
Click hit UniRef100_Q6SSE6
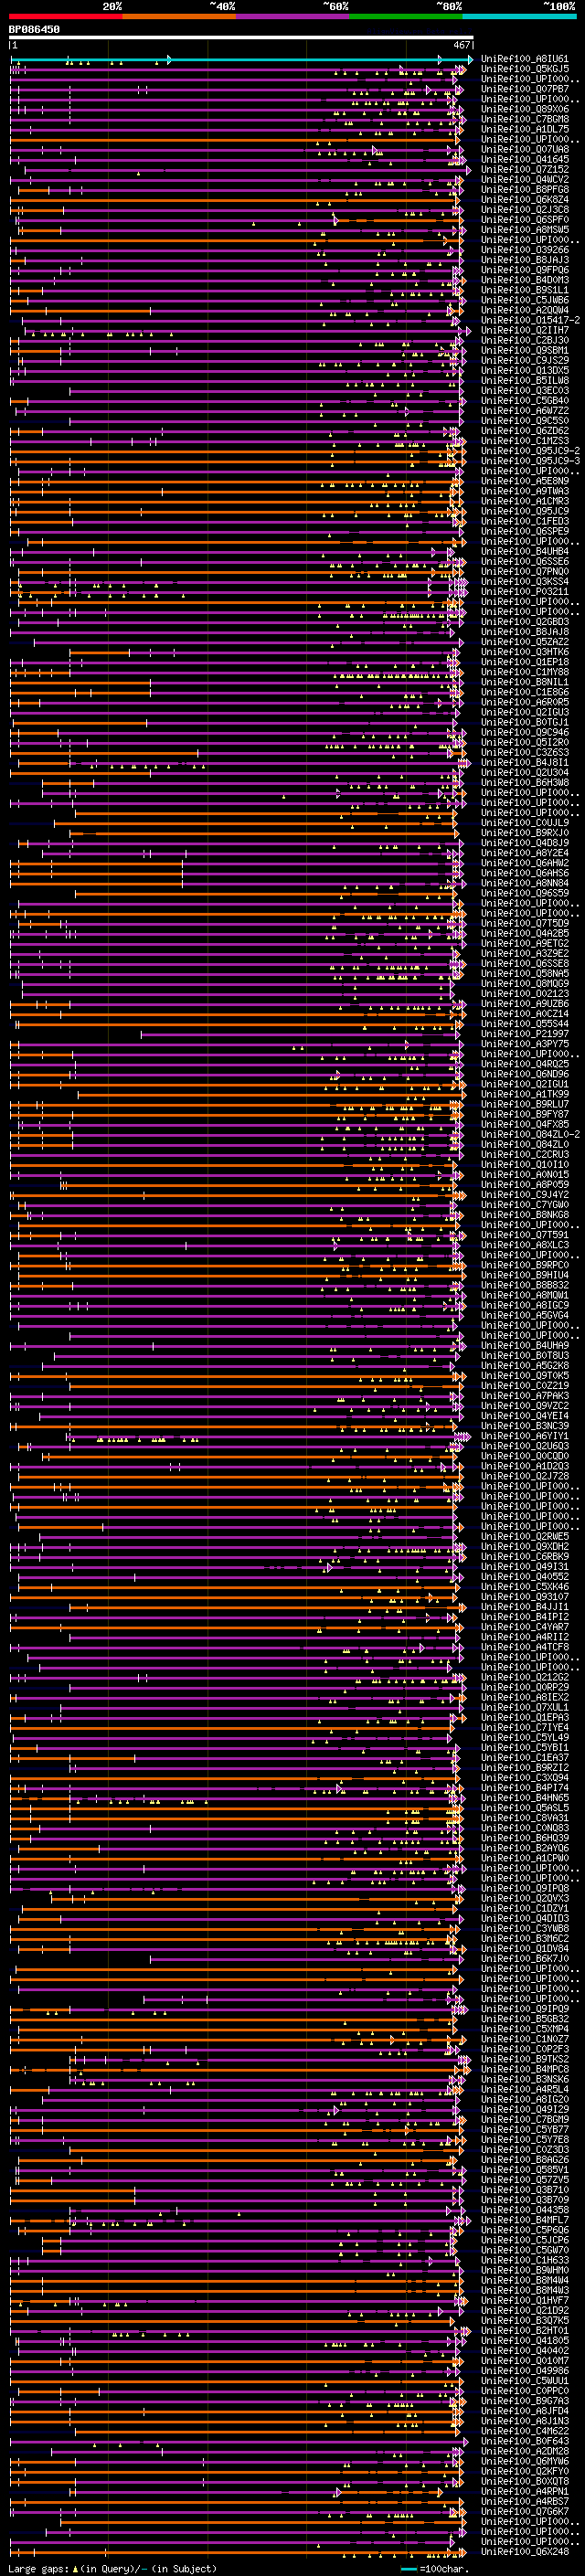coord(525,561)
